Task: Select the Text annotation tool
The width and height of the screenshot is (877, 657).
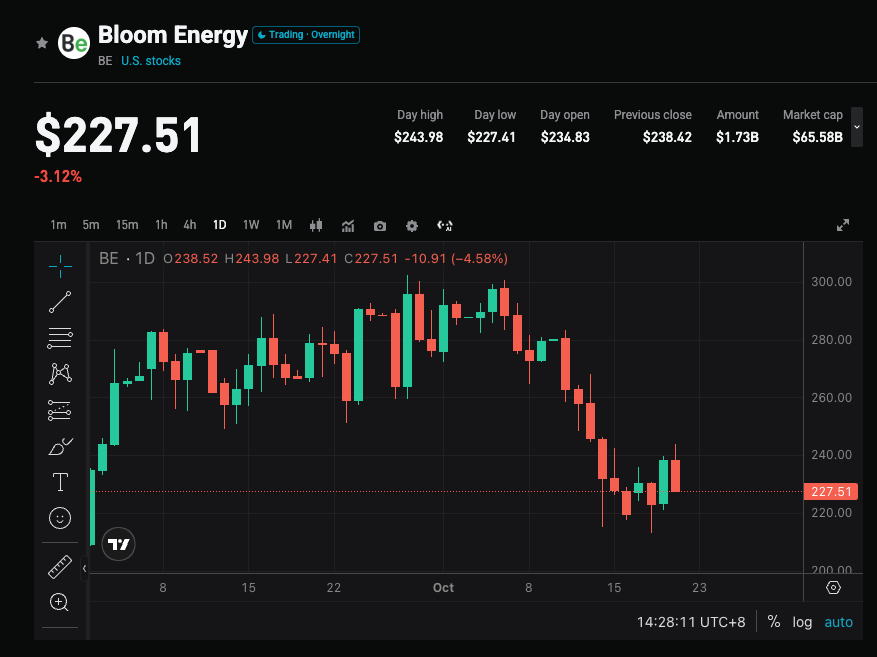Action: [60, 482]
